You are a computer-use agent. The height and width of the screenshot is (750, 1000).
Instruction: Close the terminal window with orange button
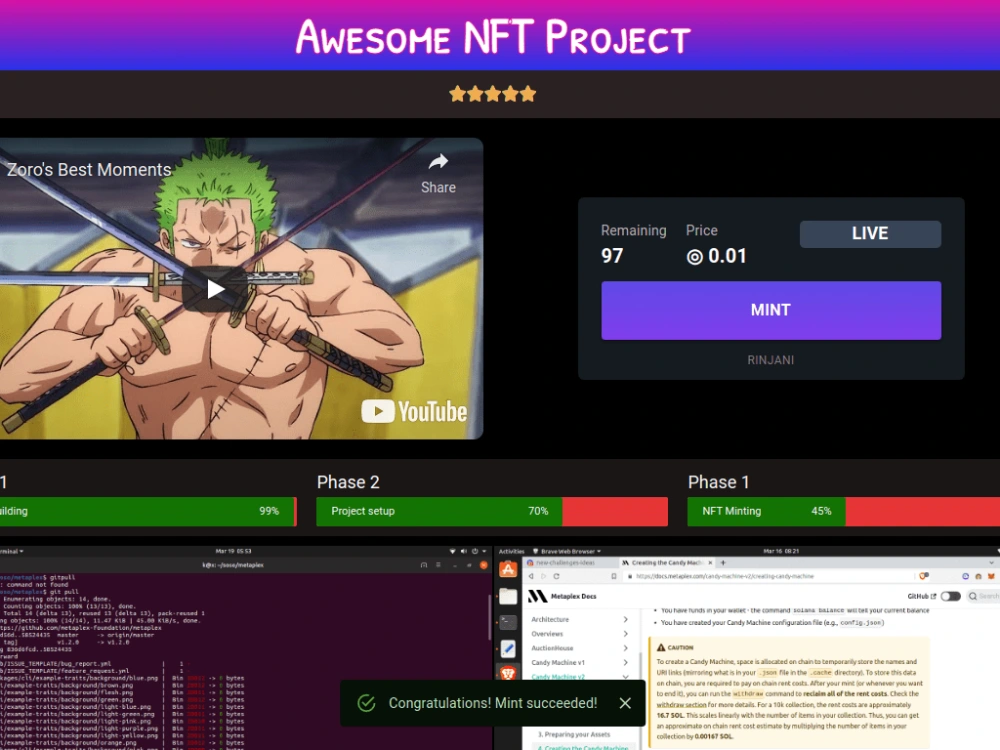[x=483, y=565]
